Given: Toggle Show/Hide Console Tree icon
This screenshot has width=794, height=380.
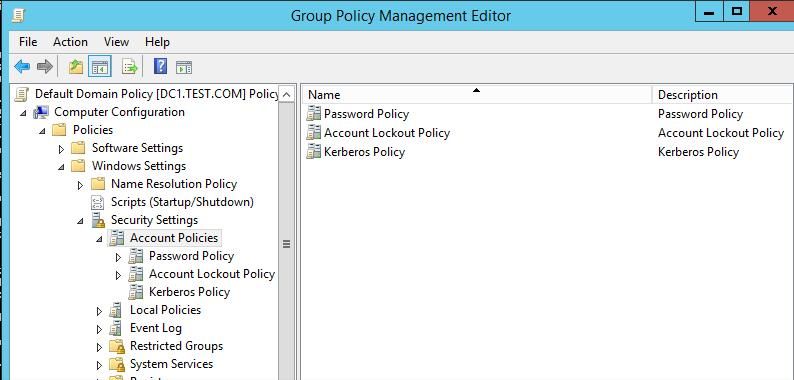Looking at the screenshot, I should click(100, 66).
